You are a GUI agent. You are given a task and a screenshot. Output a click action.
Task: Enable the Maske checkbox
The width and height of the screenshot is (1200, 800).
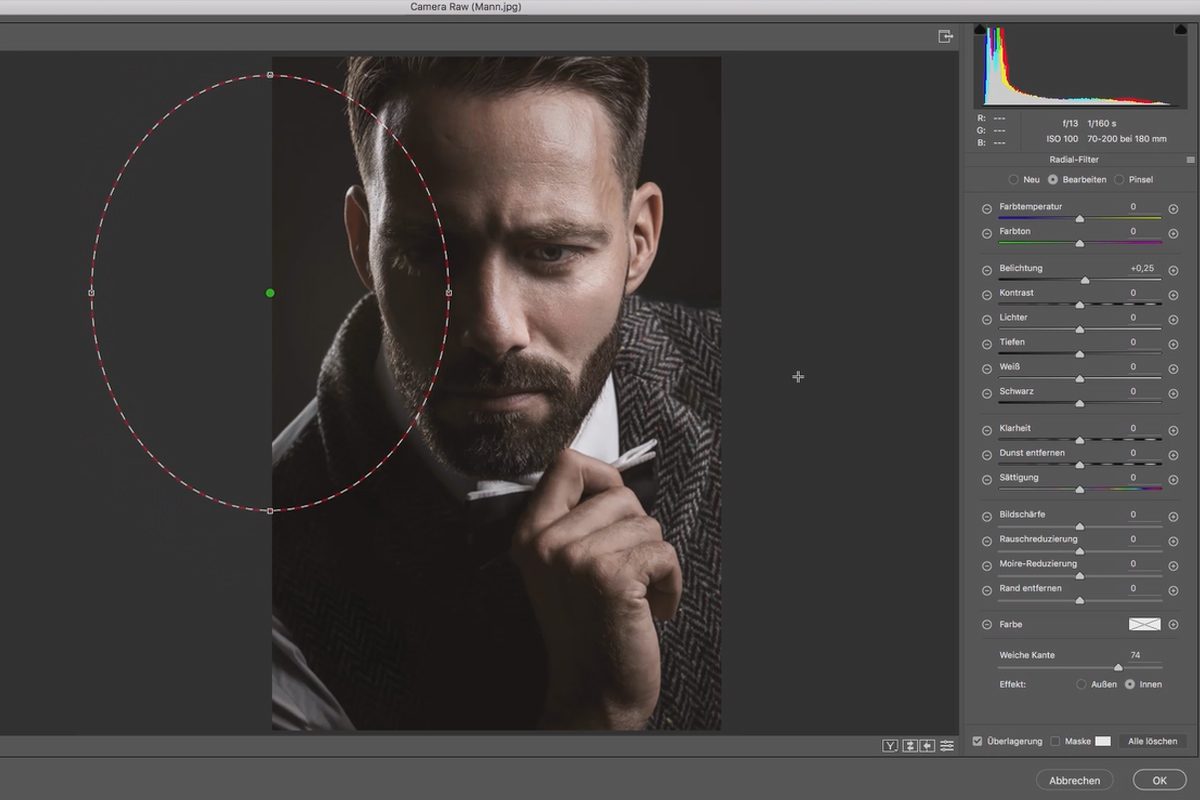(x=1055, y=741)
